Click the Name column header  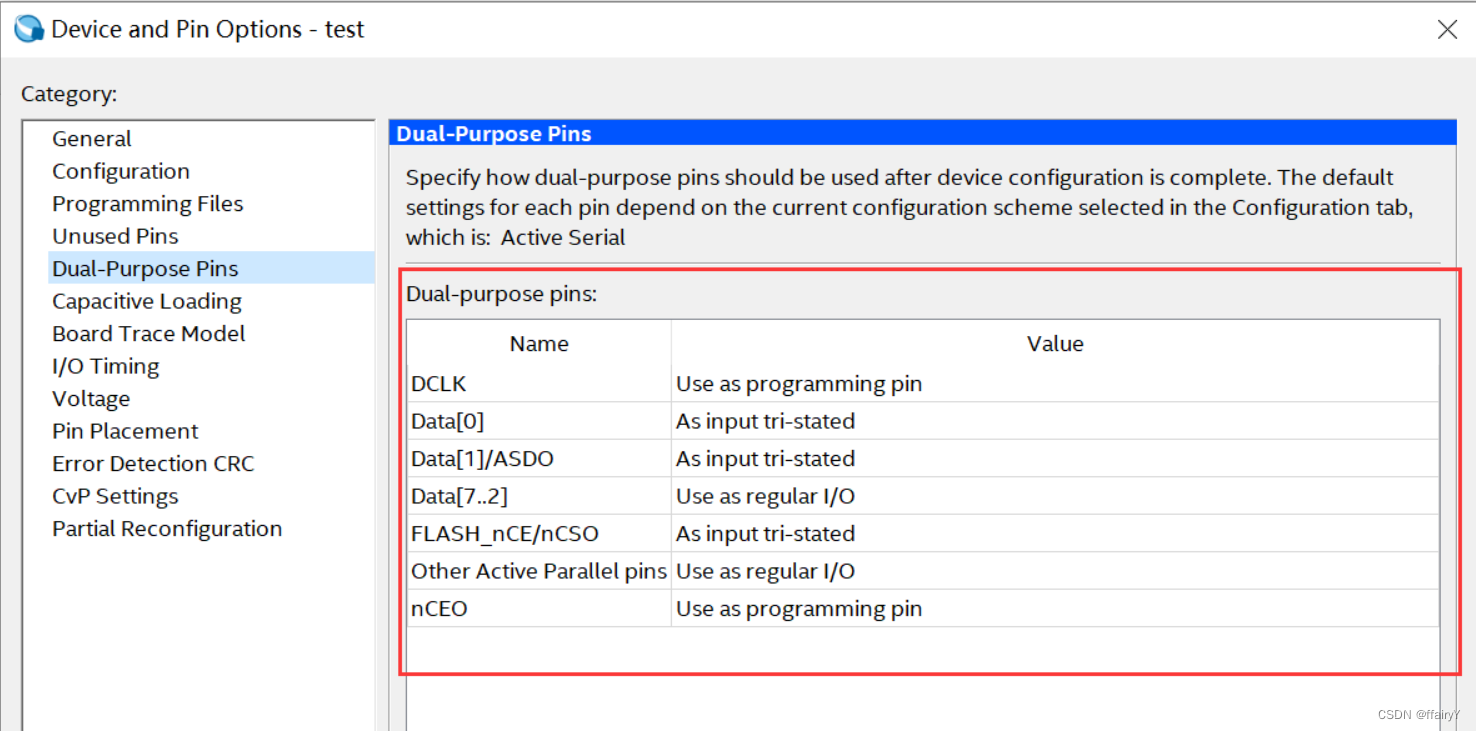[539, 343]
